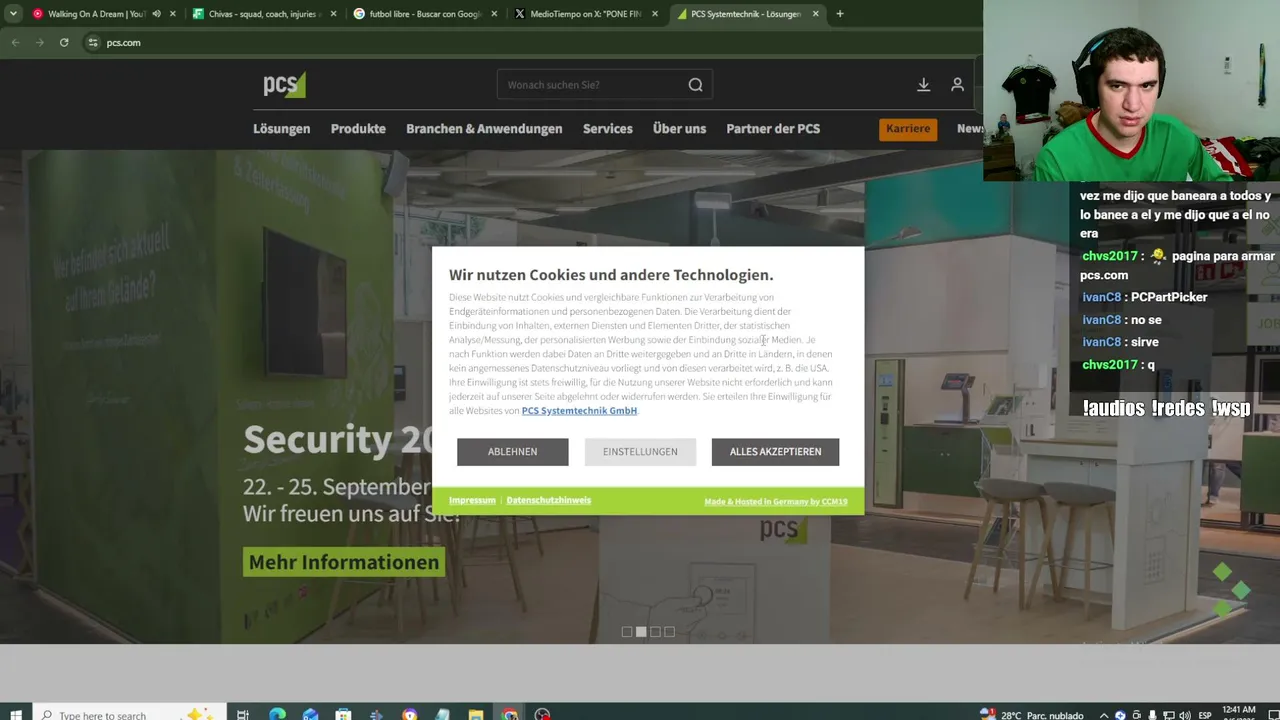Show hidden system tray icons
The image size is (1280, 720).
coord(1104,715)
